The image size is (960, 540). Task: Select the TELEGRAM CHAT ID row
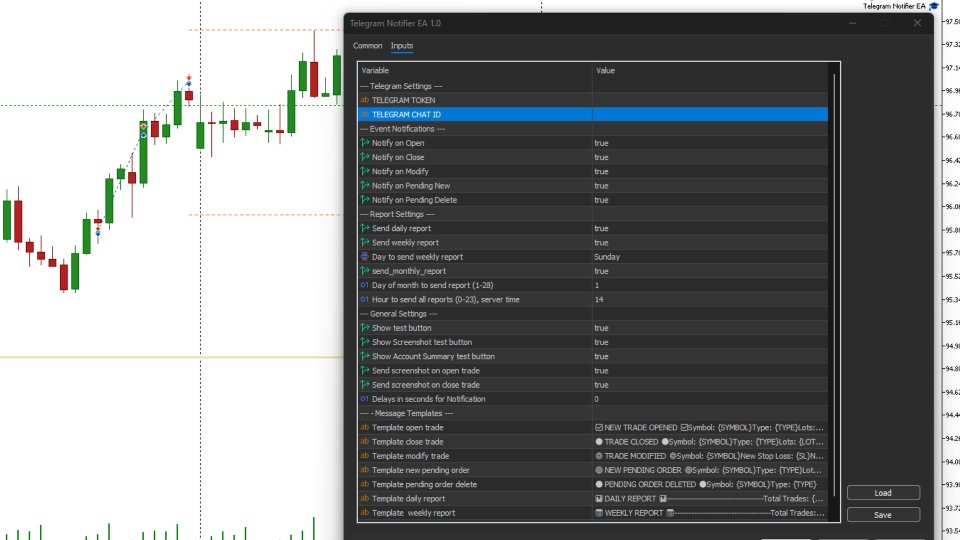pos(593,114)
